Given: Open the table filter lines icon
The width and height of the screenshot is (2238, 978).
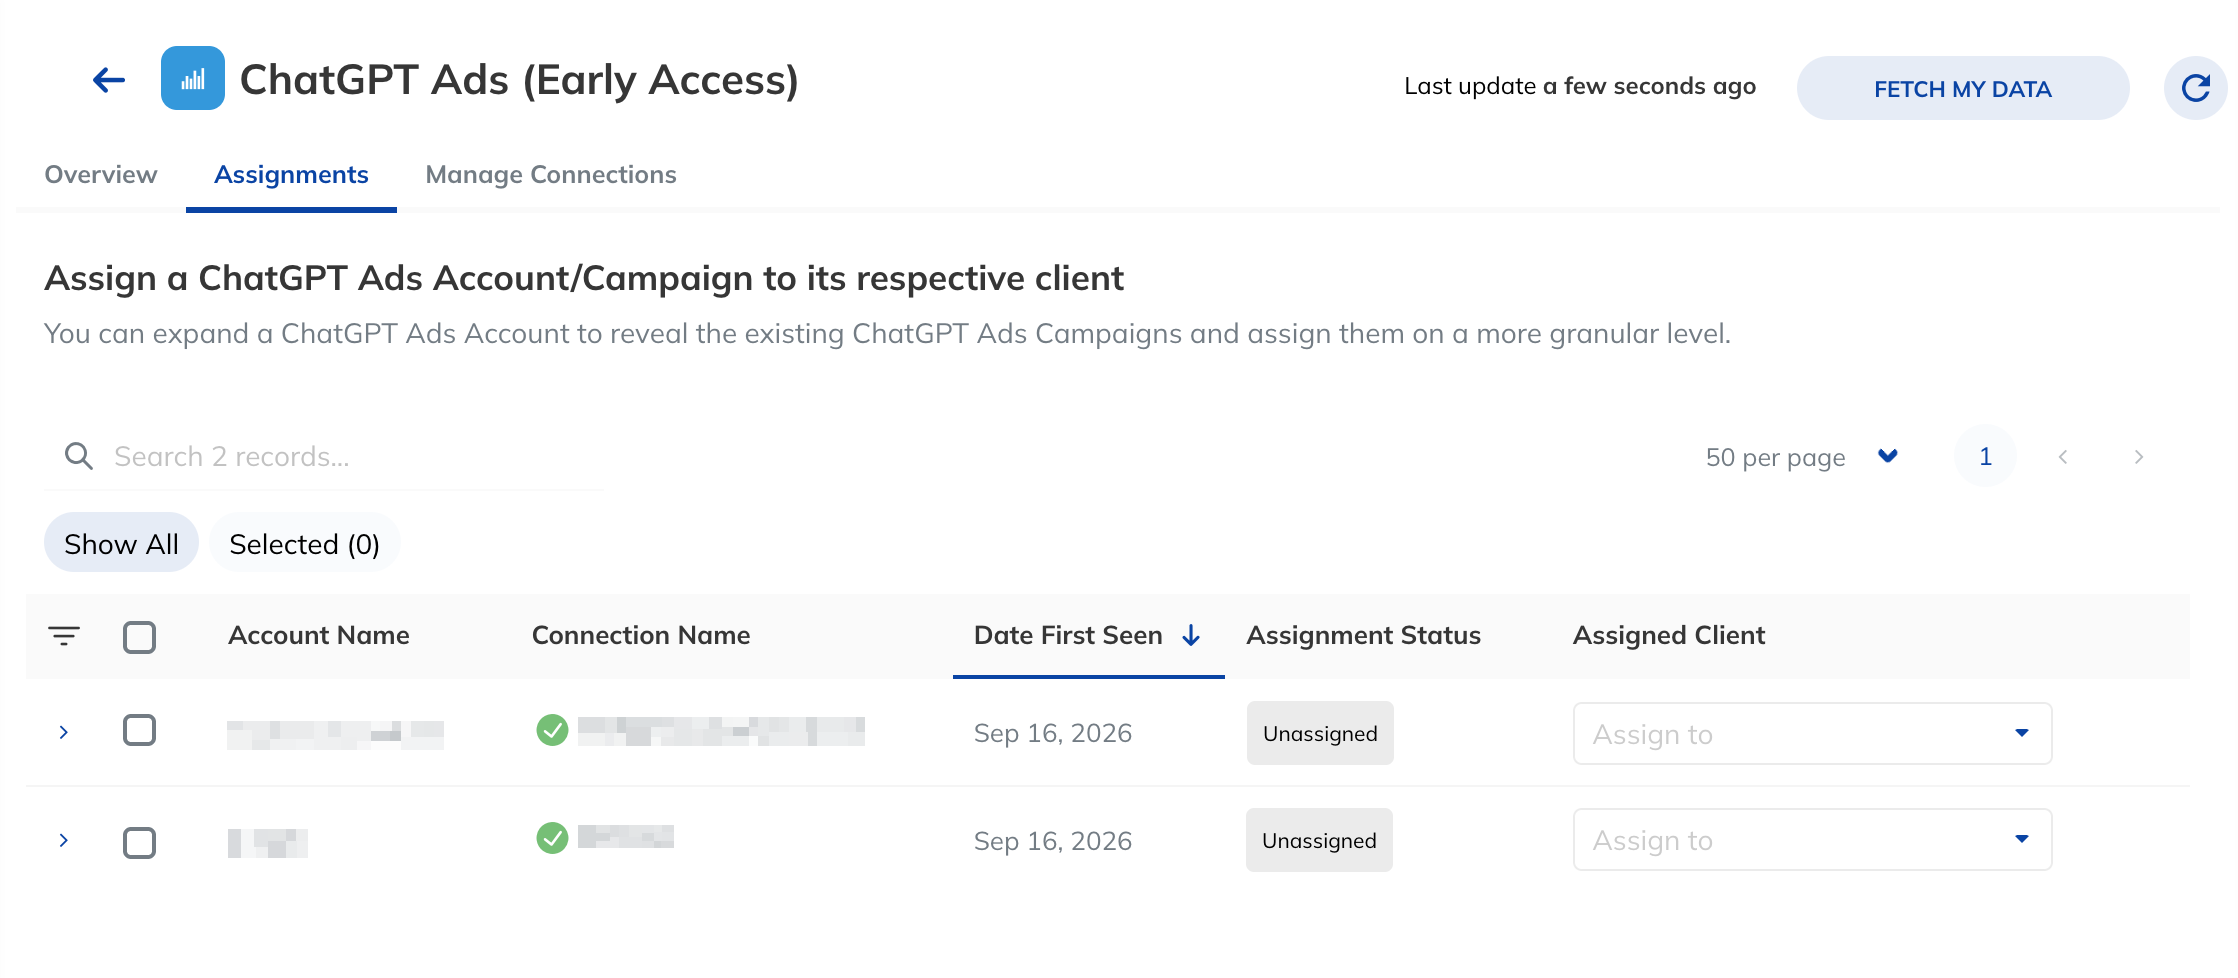Looking at the screenshot, I should point(64,636).
